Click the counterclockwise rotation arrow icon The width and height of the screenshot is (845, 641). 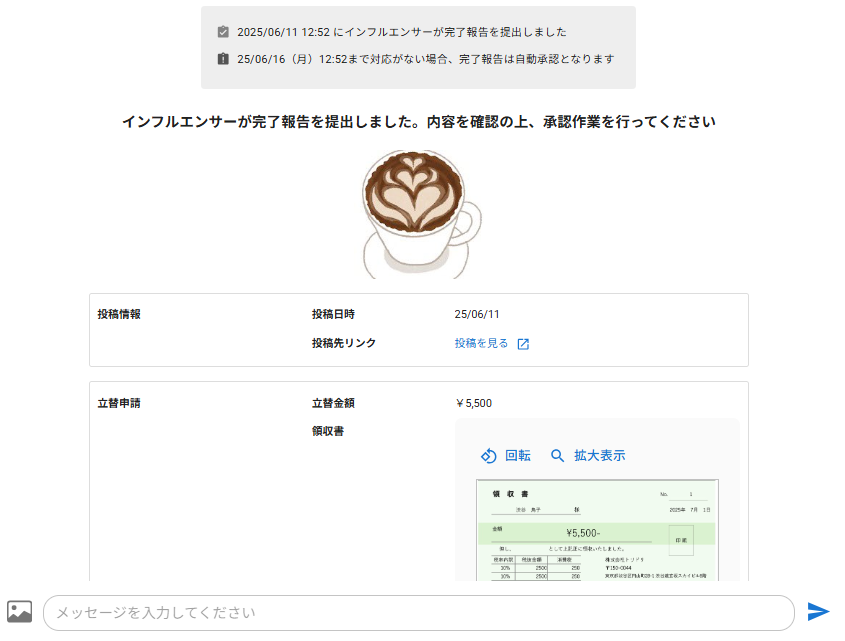pyautogui.click(x=489, y=455)
